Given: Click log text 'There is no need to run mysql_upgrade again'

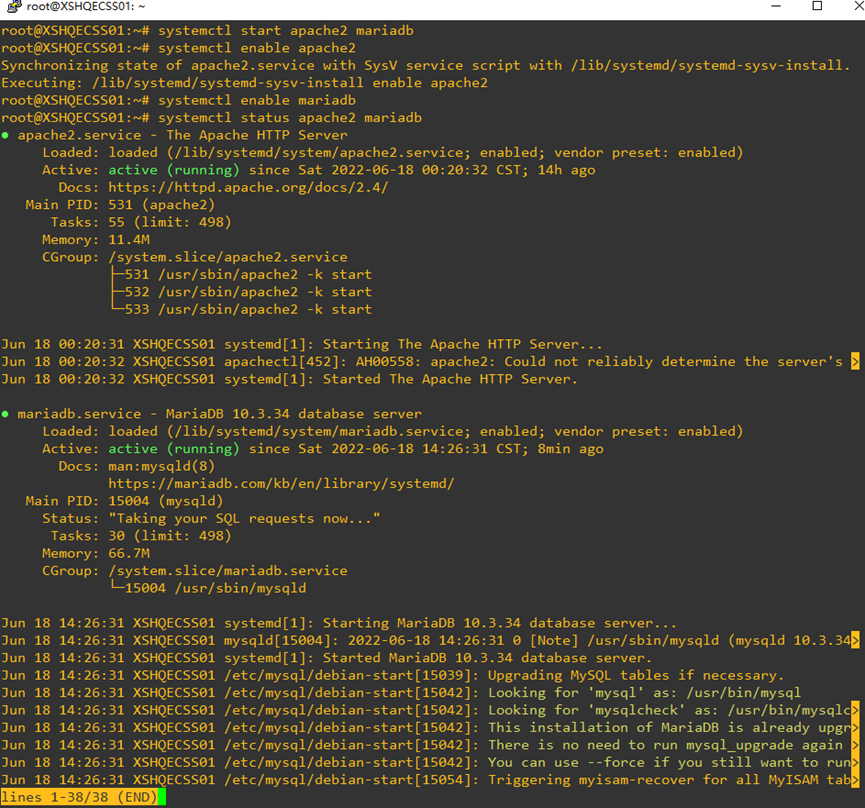Looking at the screenshot, I should (665, 745).
